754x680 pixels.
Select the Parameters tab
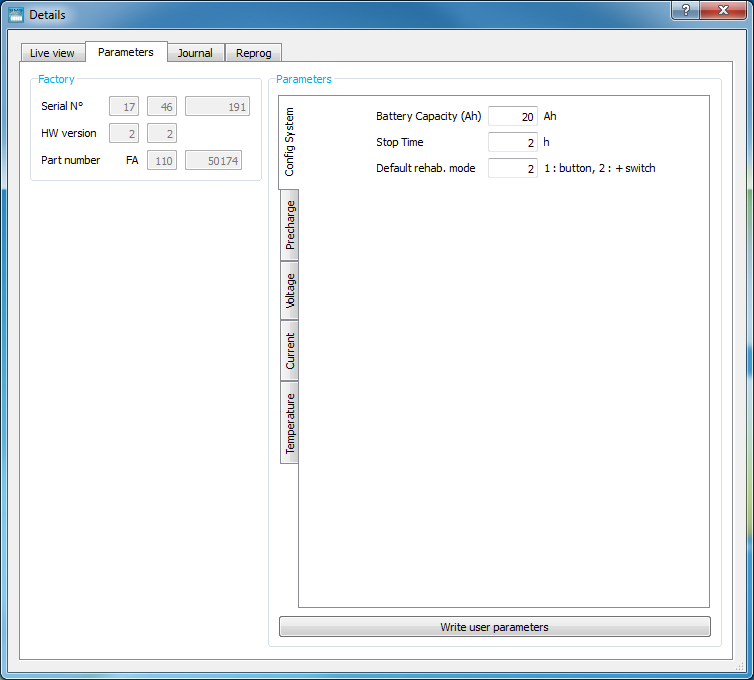tap(126, 52)
